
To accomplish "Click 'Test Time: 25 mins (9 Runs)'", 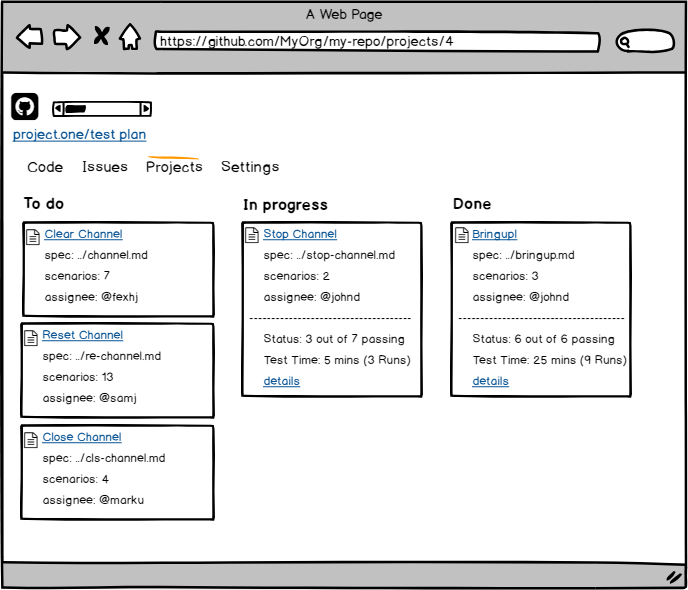I will (x=550, y=360).
